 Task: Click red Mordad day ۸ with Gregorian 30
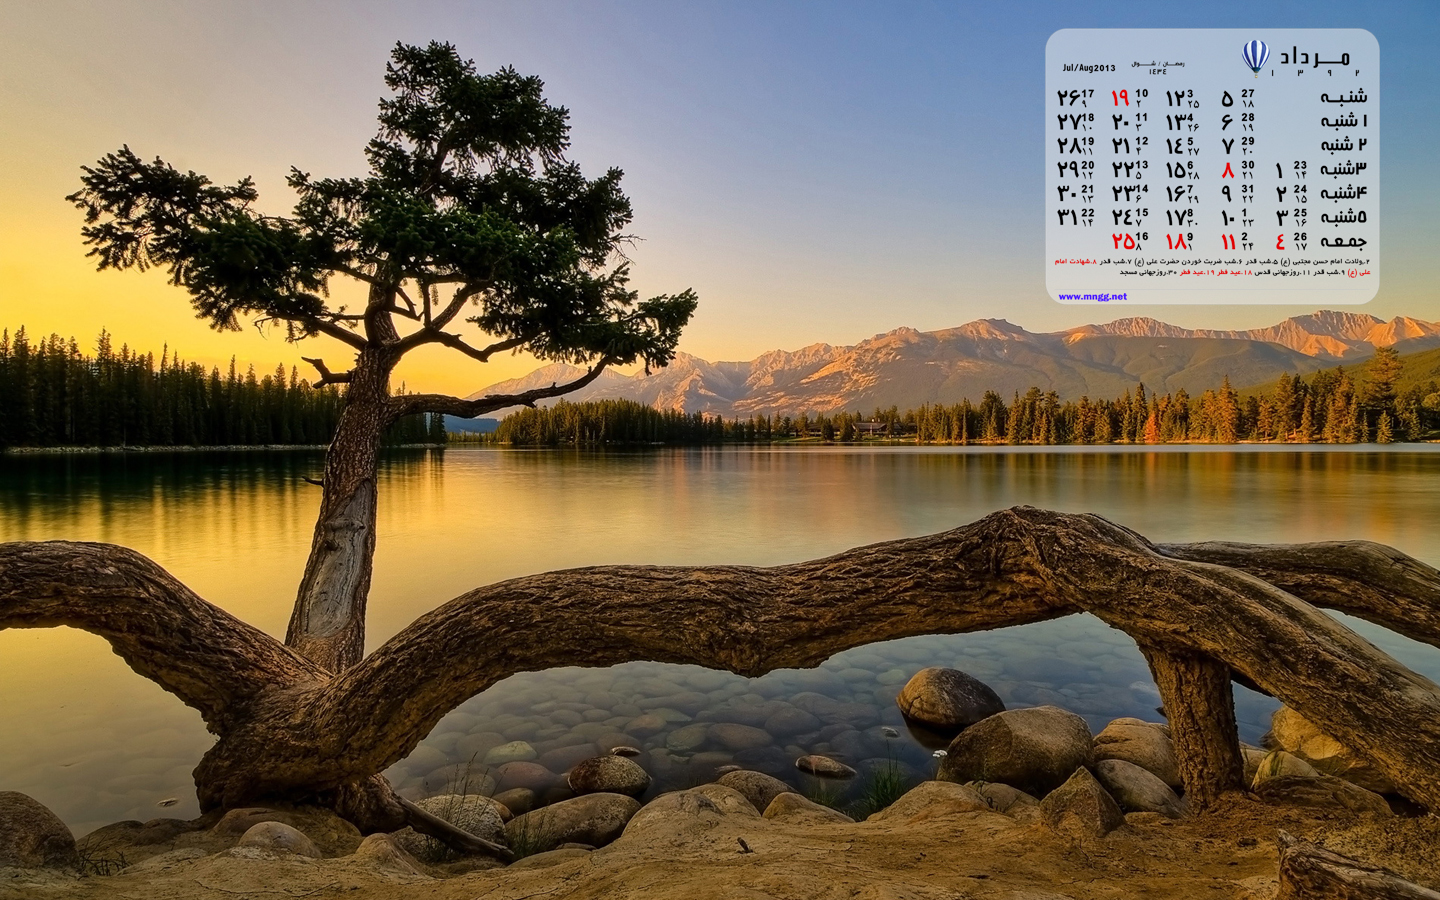coord(1237,170)
